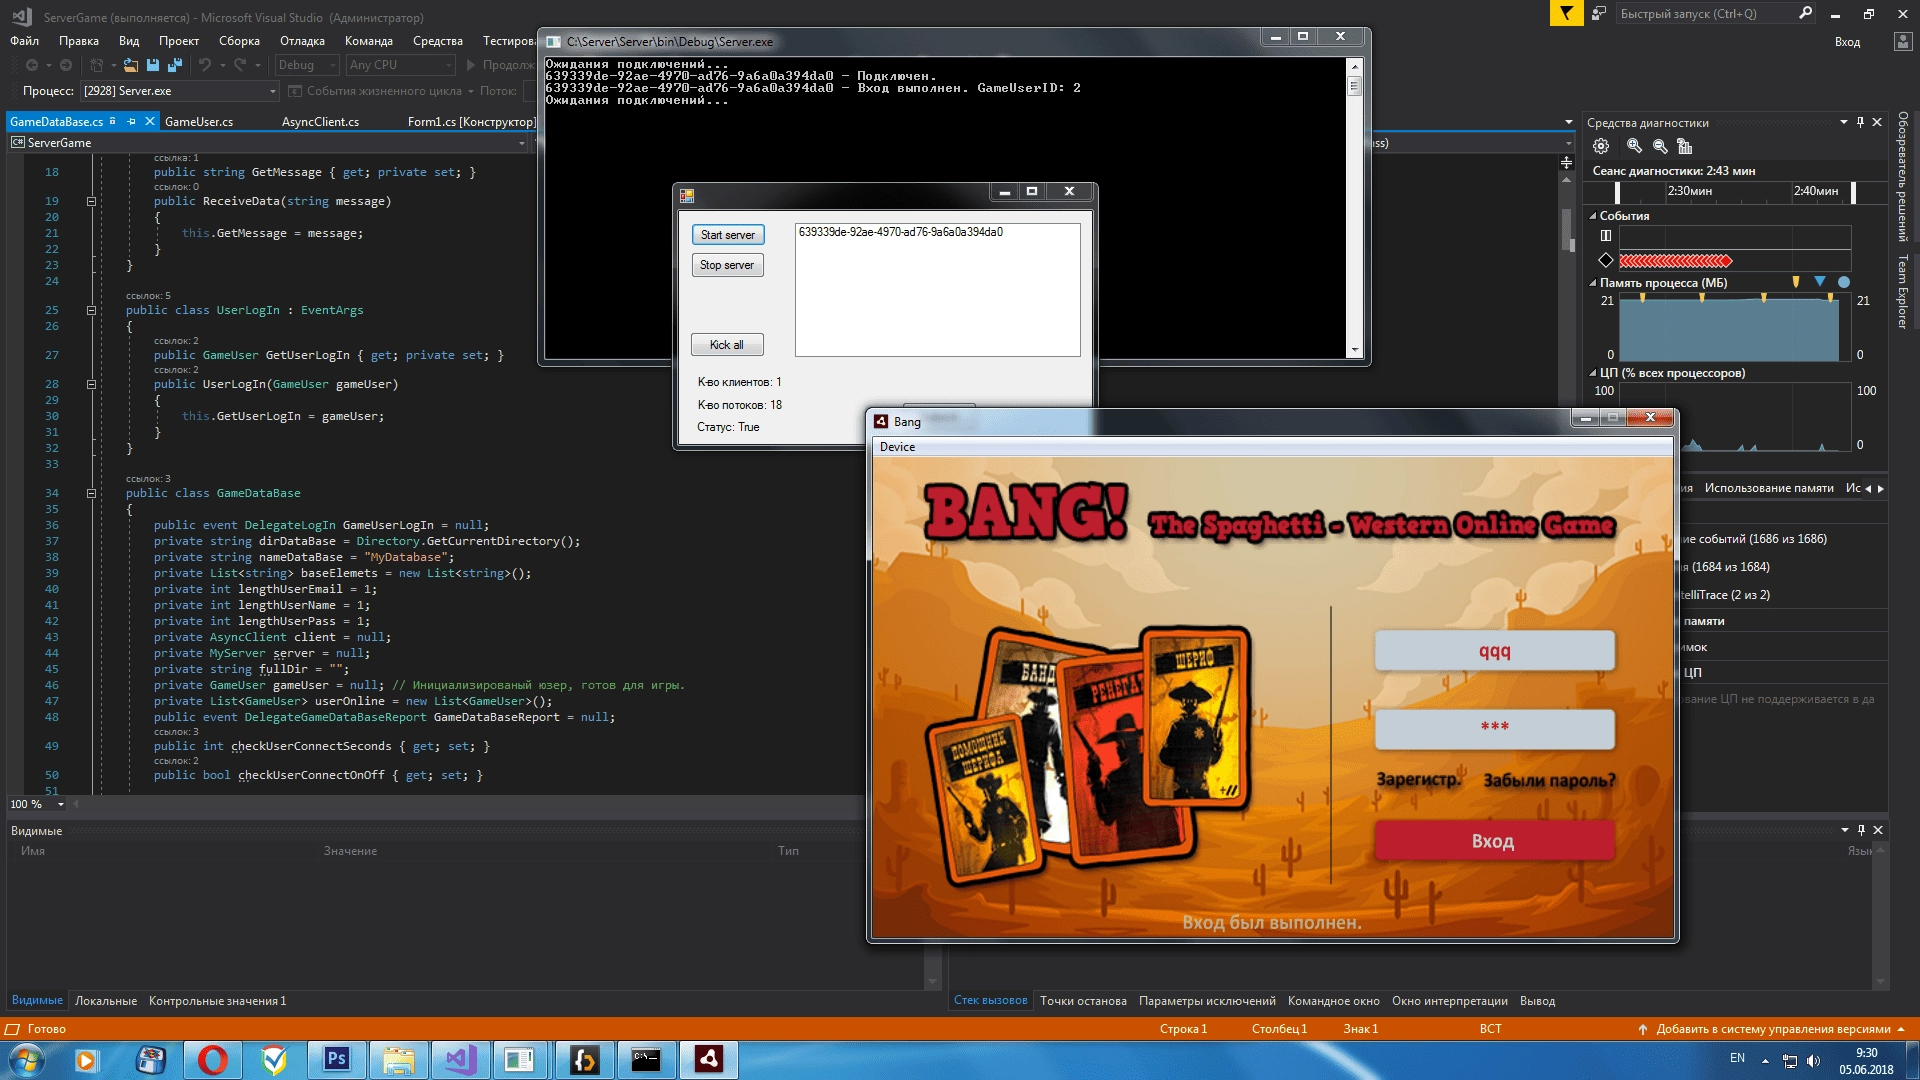This screenshot has height=1080, width=1920.
Task: Toggle the blue triangle GC marker legend
Action: 1820,282
